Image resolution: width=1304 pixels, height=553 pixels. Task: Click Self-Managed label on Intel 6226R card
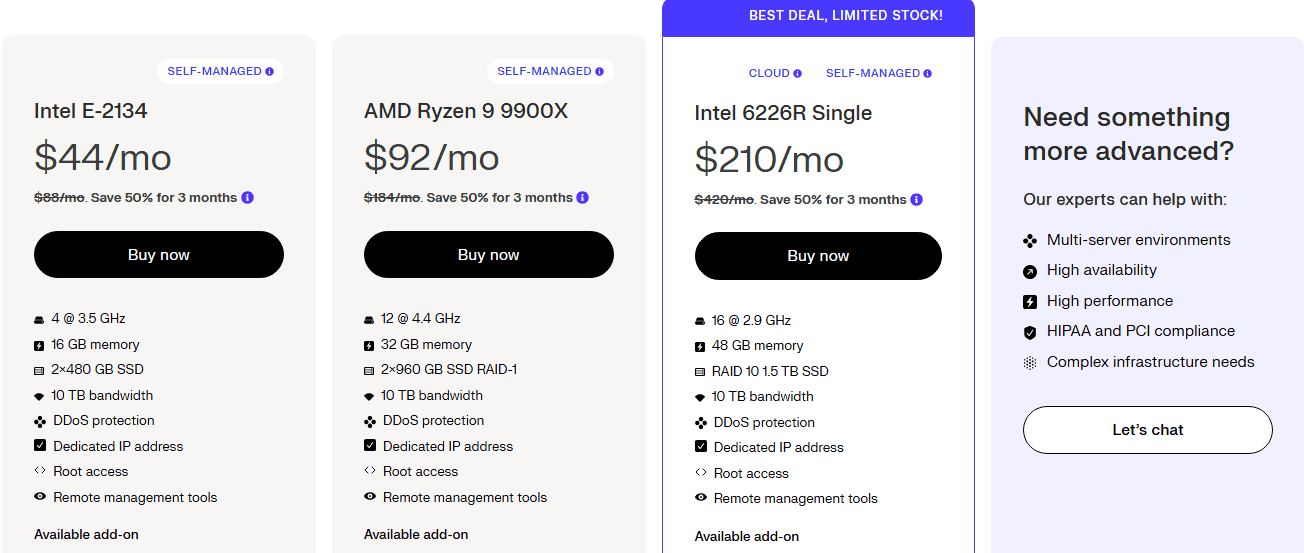point(873,74)
